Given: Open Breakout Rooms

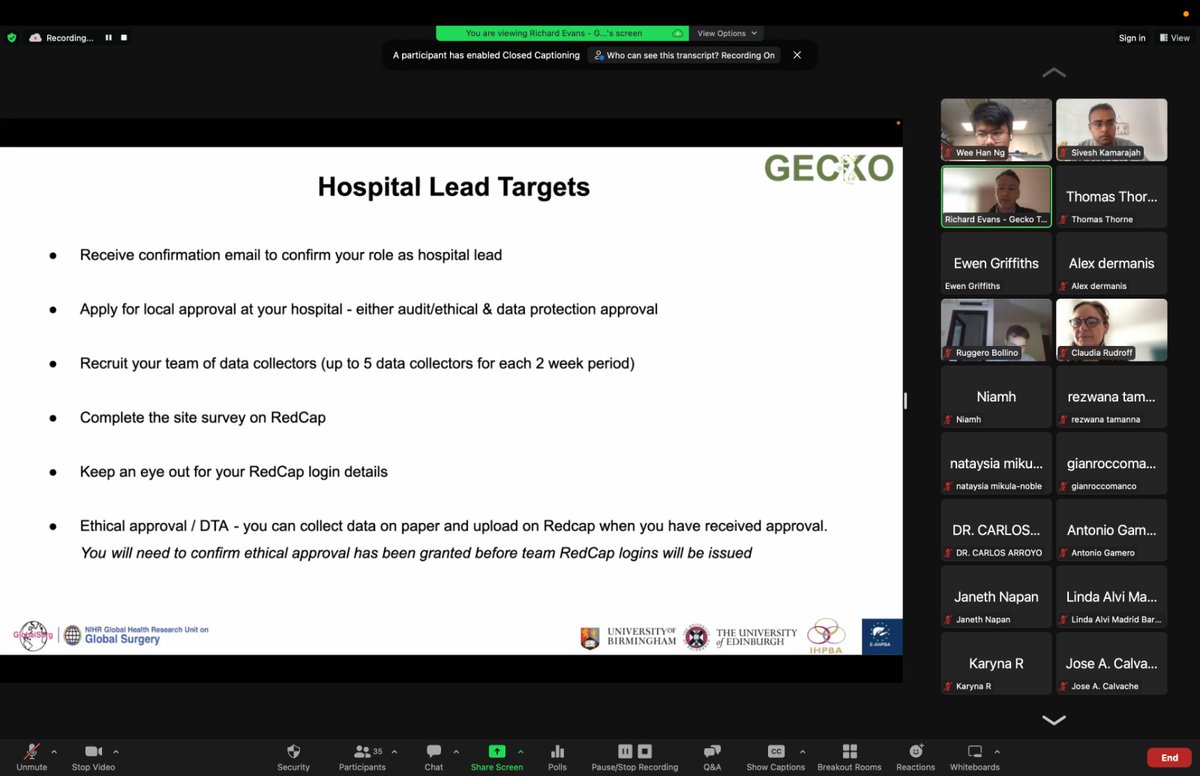Looking at the screenshot, I should [849, 756].
